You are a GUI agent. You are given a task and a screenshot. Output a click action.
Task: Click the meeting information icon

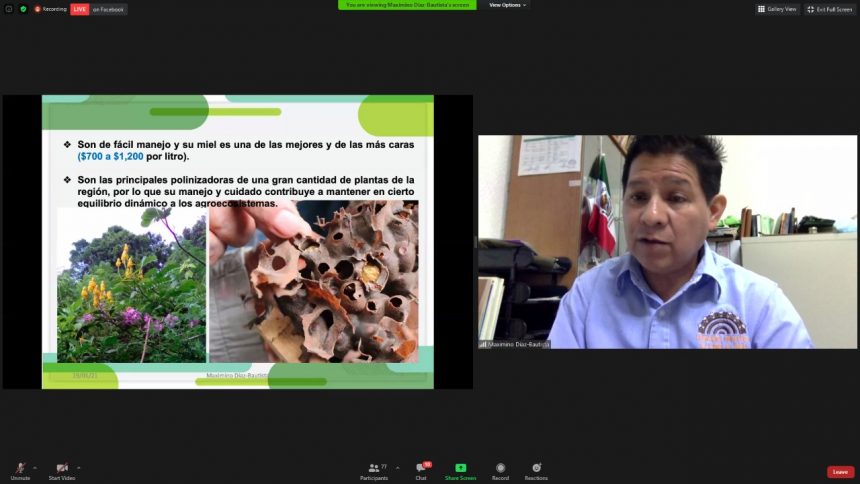[9, 9]
